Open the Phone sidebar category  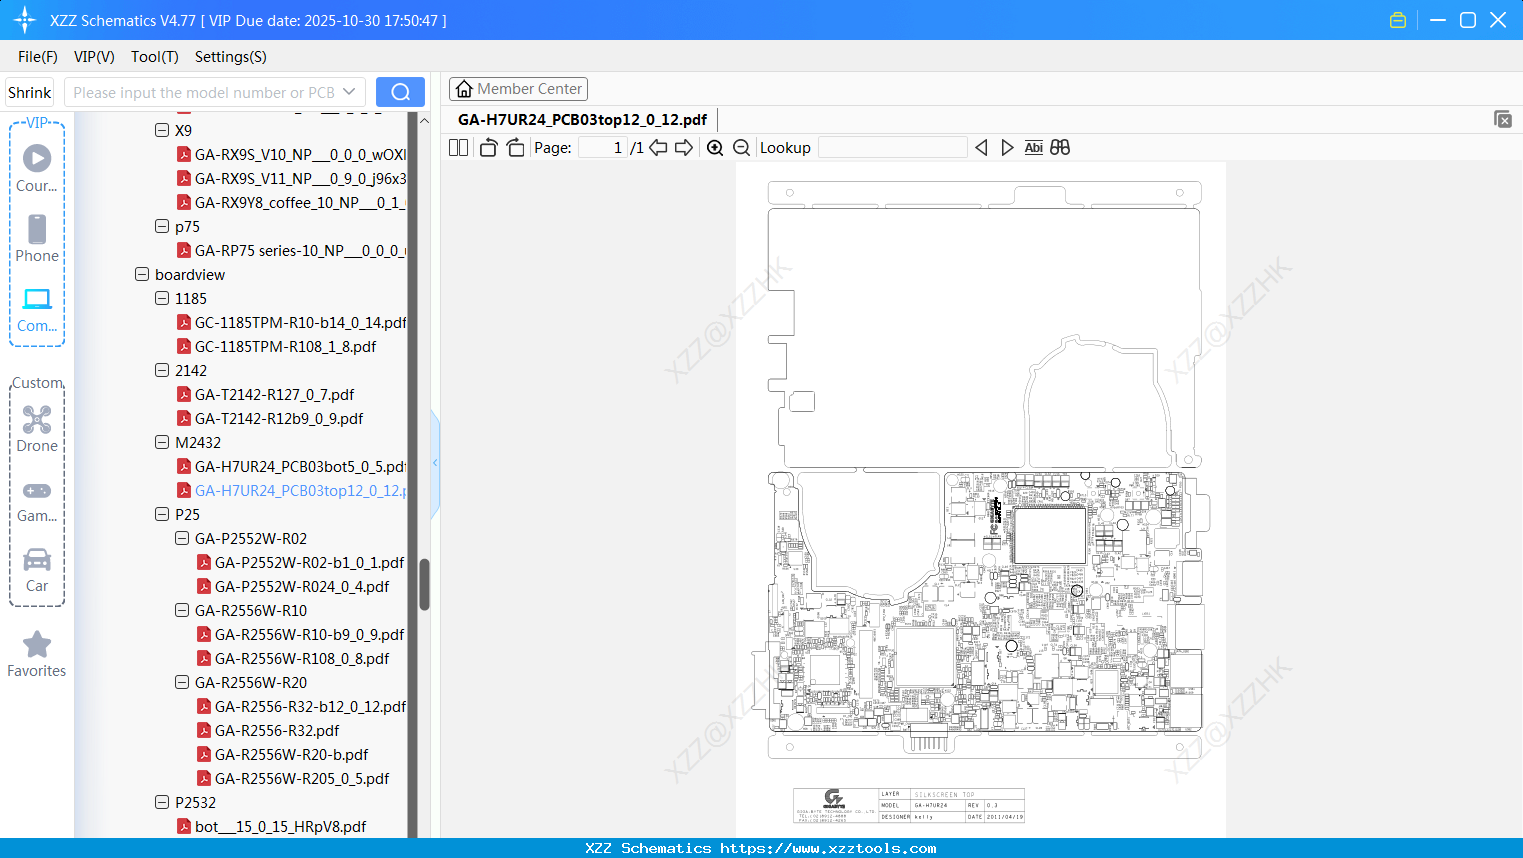[x=37, y=238]
